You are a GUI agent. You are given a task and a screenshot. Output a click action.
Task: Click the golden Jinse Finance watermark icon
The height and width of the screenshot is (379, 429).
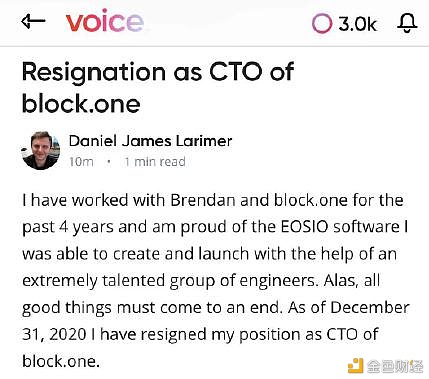click(x=355, y=366)
